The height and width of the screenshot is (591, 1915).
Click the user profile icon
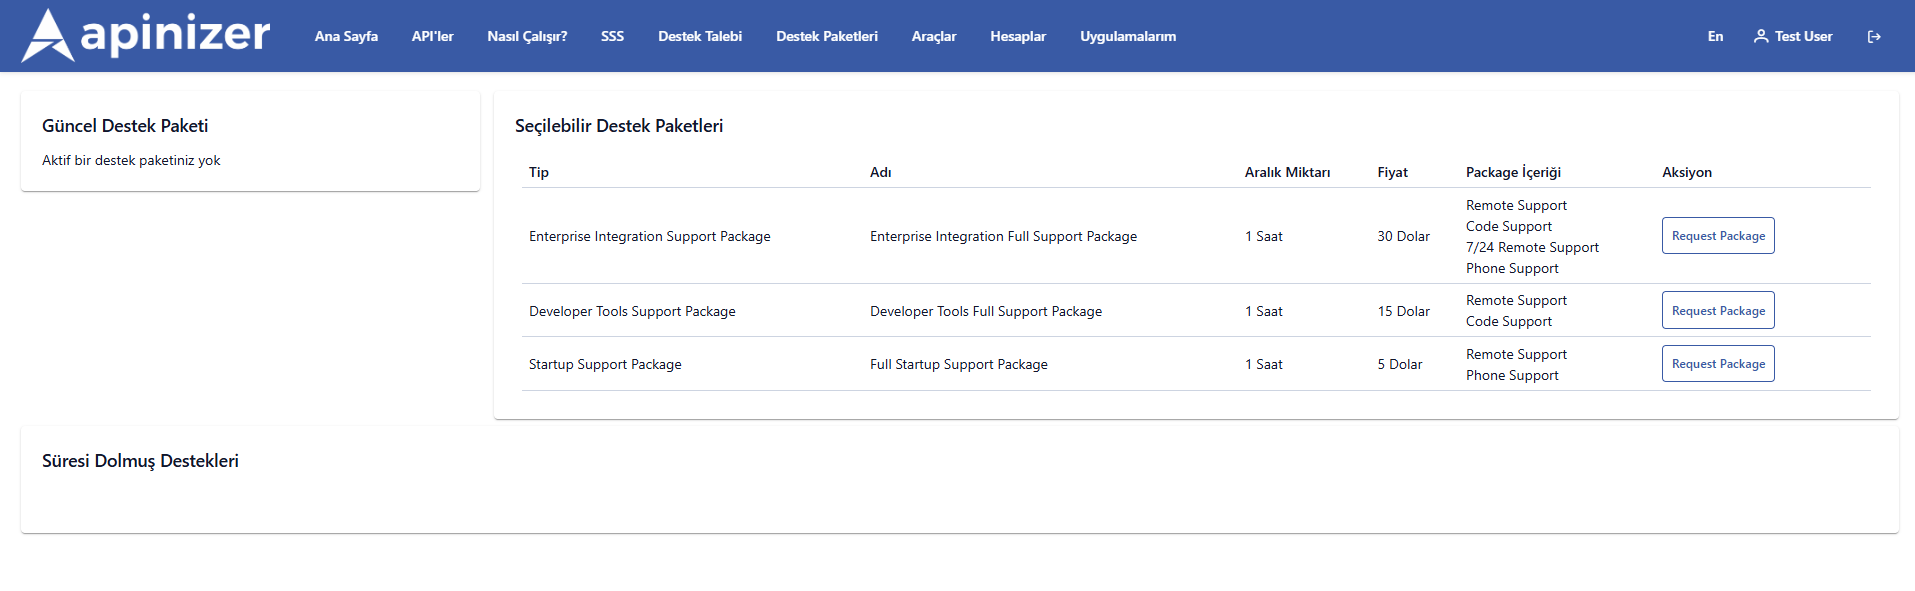pos(1761,36)
